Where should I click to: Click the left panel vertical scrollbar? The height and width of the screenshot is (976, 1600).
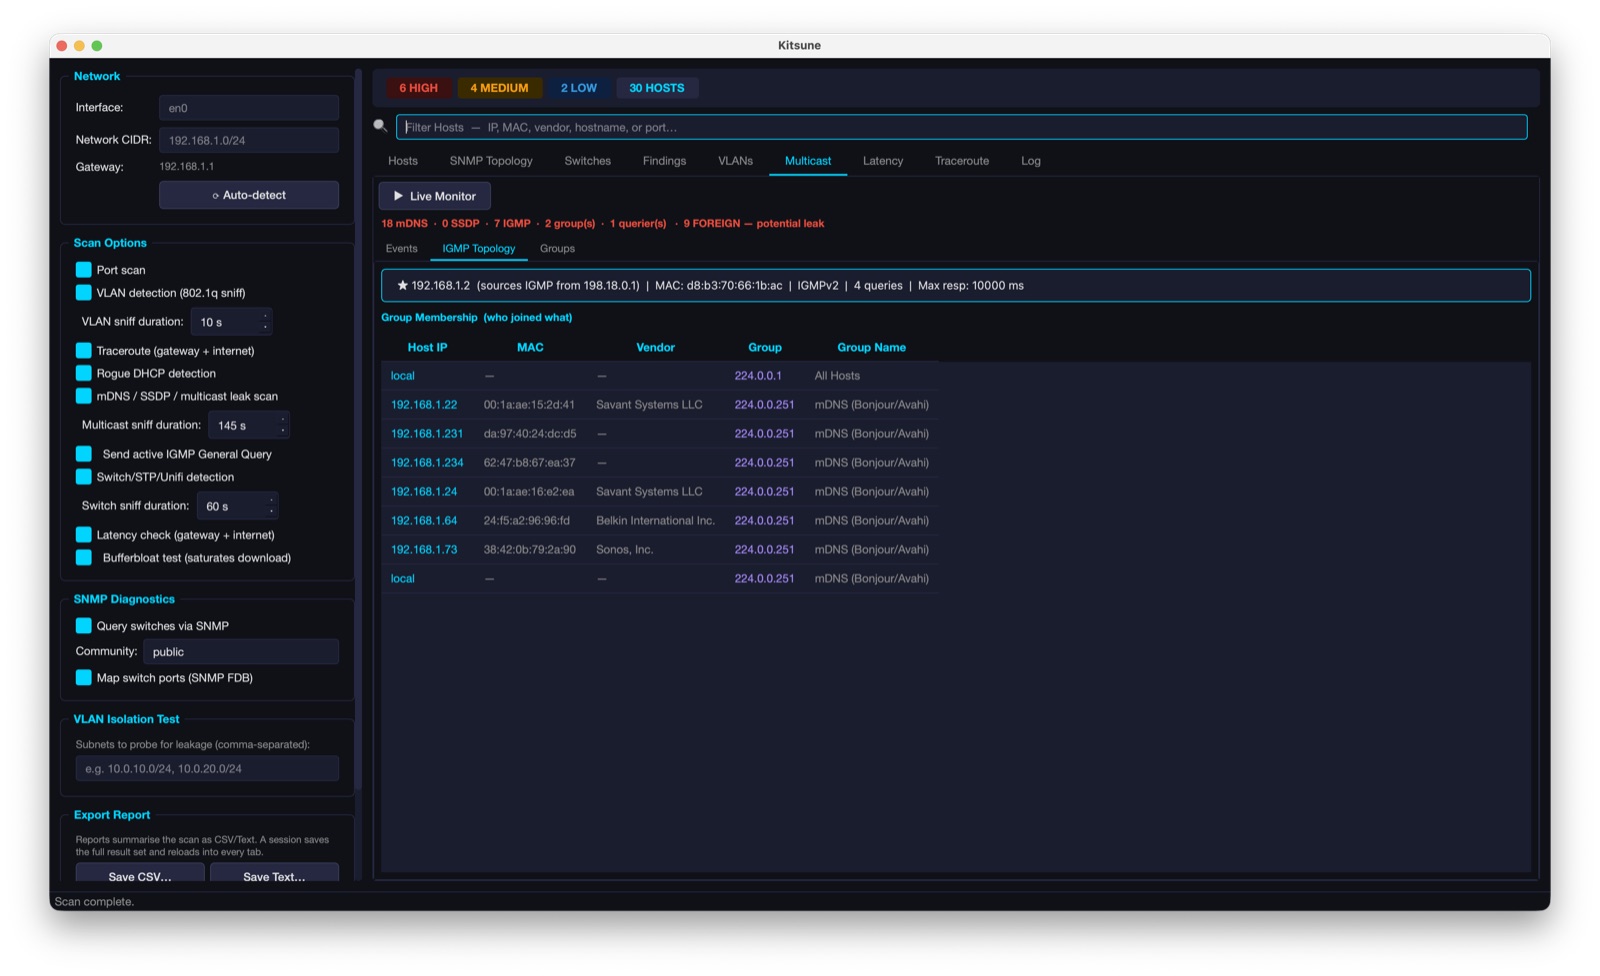coord(358,430)
